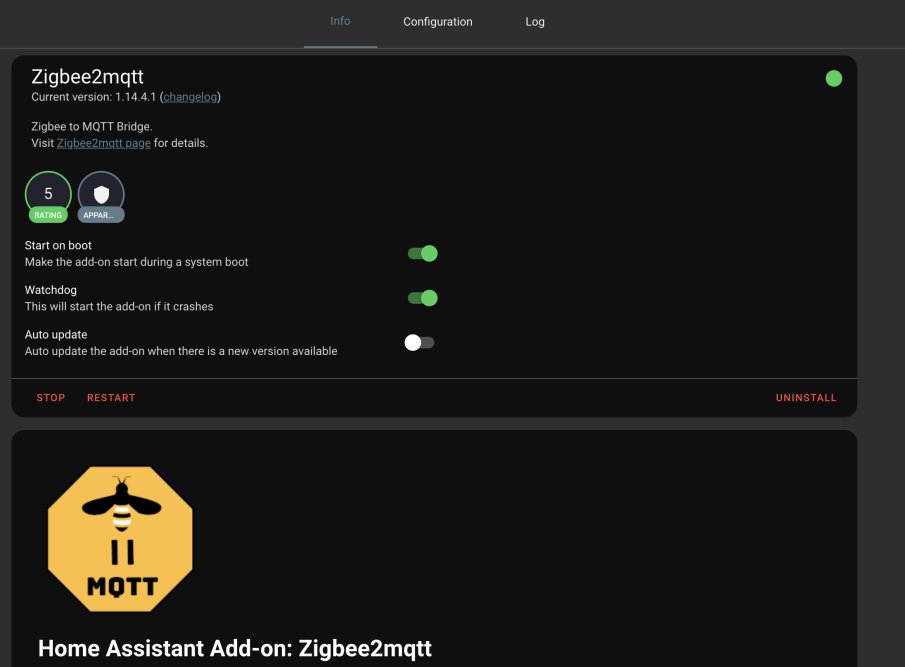Turn off the Watchdog toggle

(422, 298)
